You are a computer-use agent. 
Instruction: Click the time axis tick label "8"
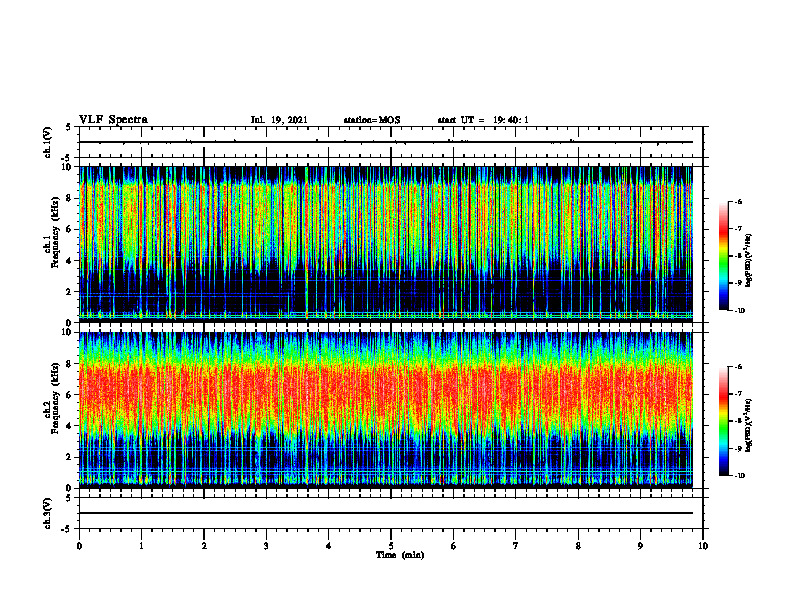[578, 546]
